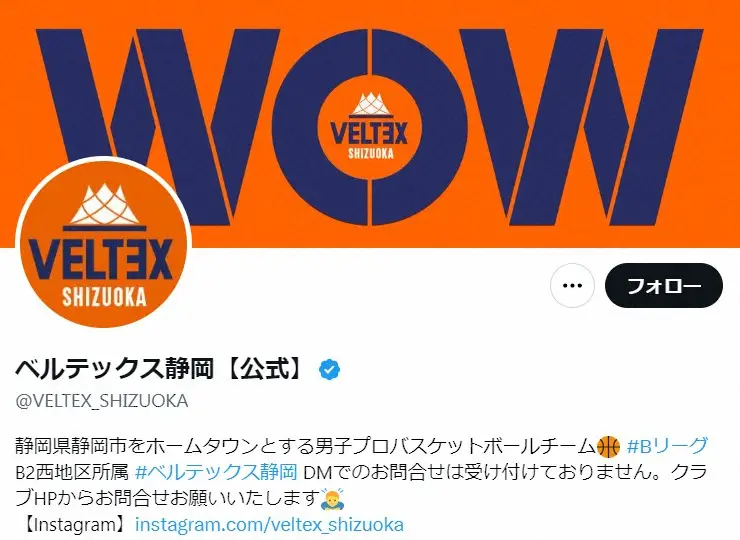Viewport: 740px width, 540px height.
Task: Click the white dome icon in banner logo
Action: click(370, 104)
